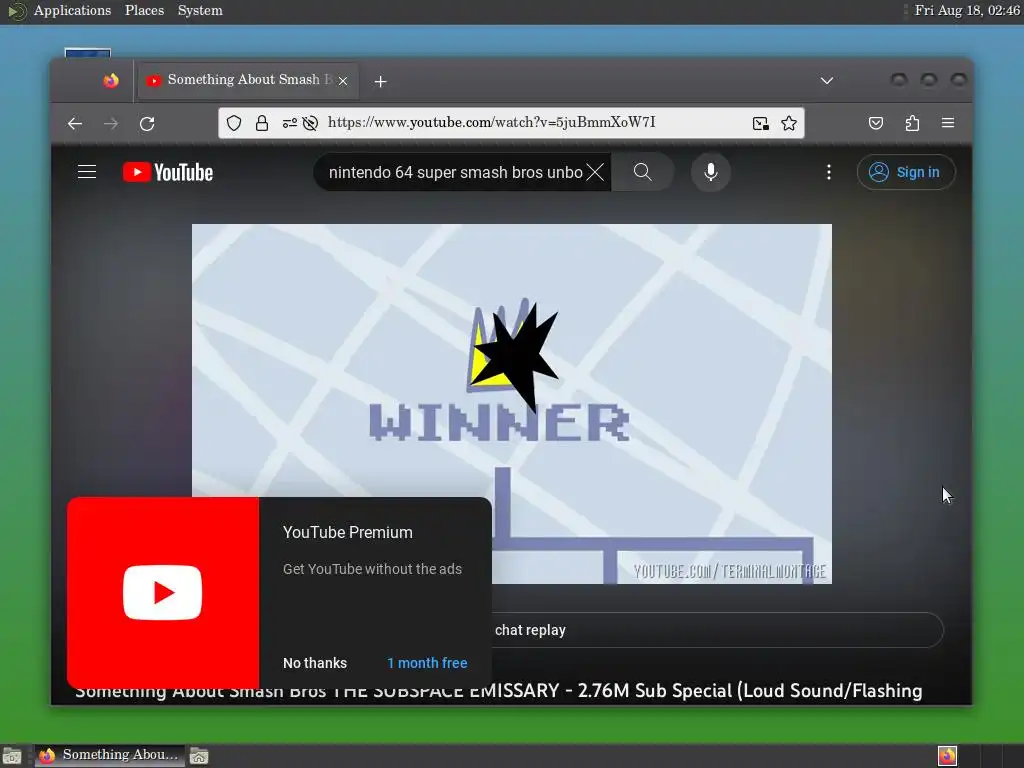1024x768 pixels.
Task: Click the YouTube Premium heading text
Action: coord(347,532)
